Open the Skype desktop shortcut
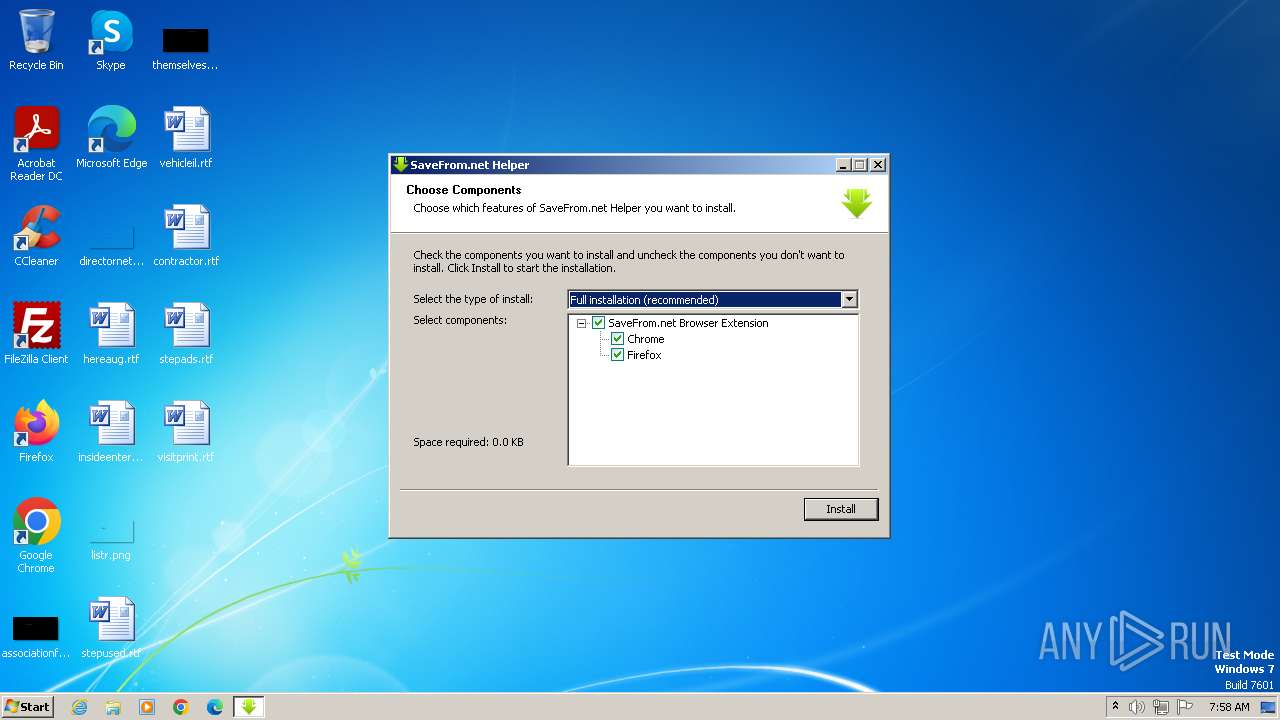The width and height of the screenshot is (1280, 720). (110, 40)
